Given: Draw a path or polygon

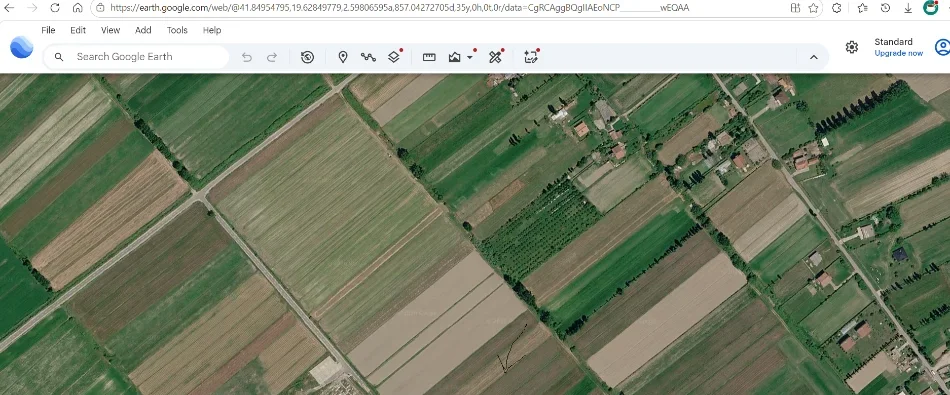Looking at the screenshot, I should 368,57.
